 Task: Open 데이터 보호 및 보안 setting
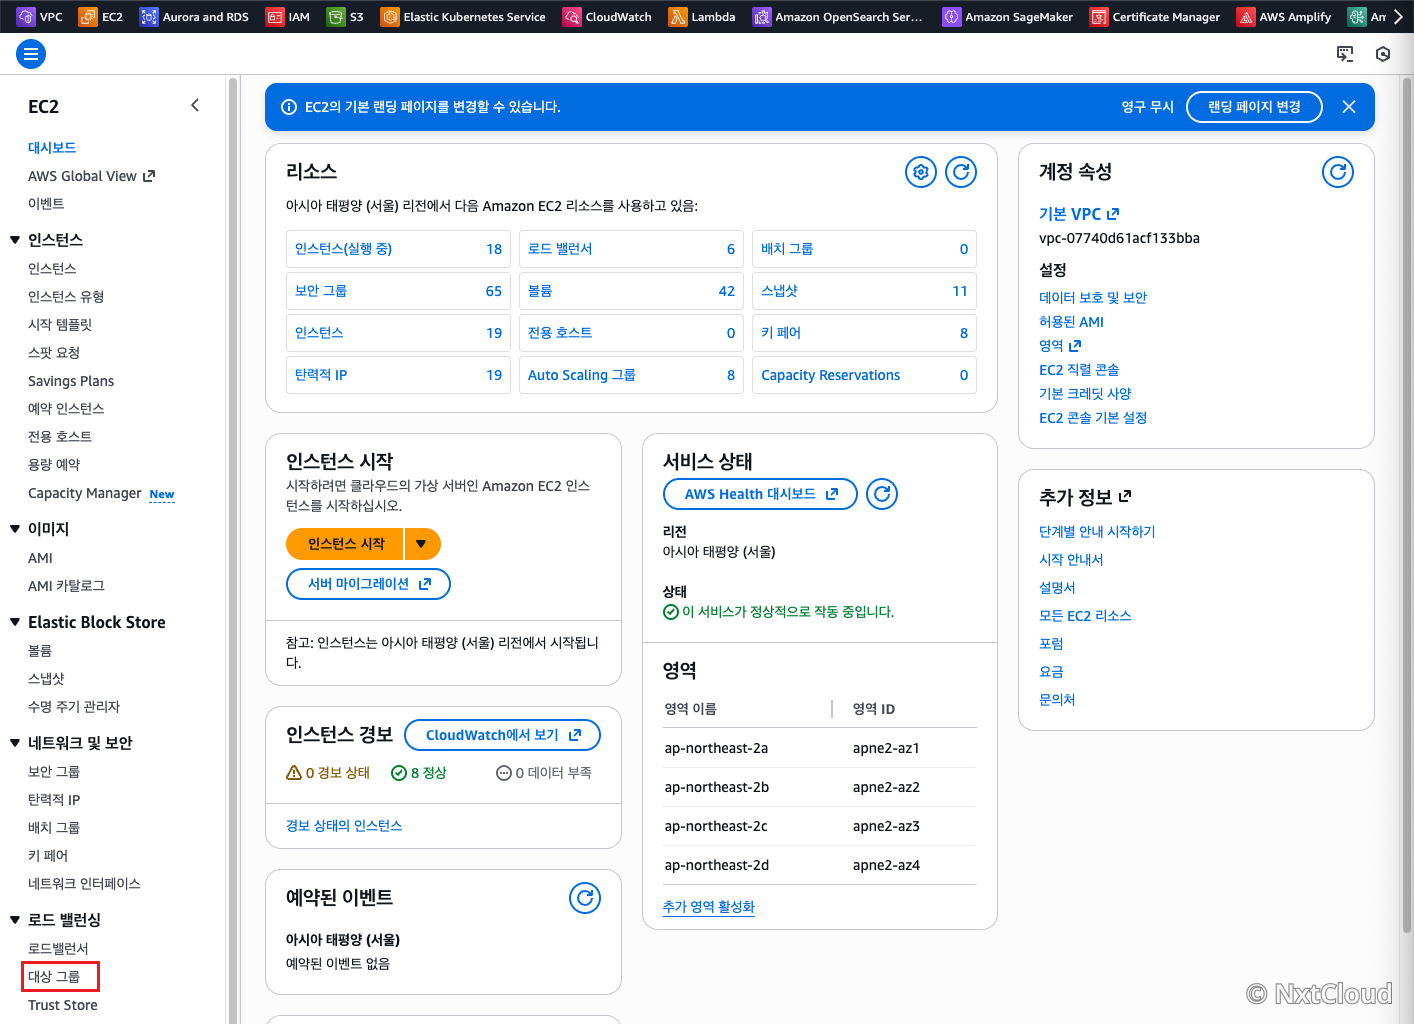click(1093, 297)
